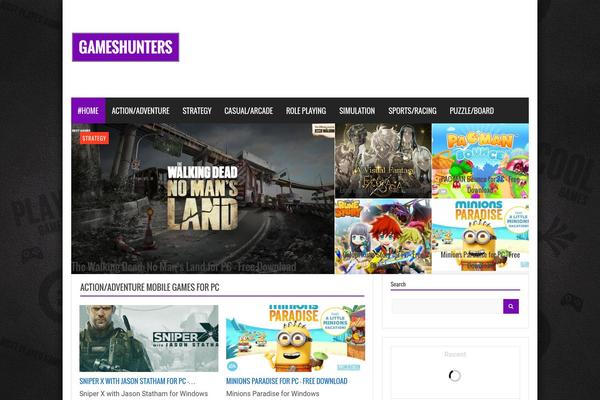Go to the Puzzle/Board category

tap(471, 111)
